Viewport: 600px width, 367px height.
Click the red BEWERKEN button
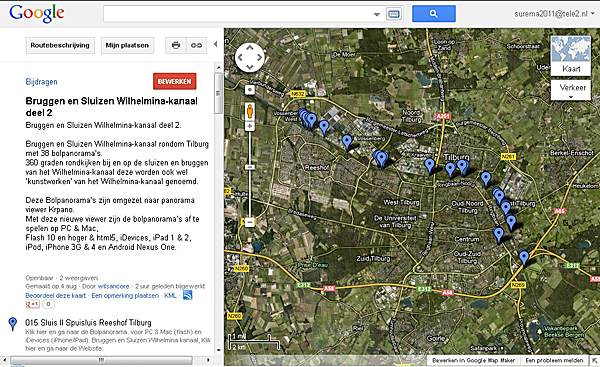click(174, 81)
